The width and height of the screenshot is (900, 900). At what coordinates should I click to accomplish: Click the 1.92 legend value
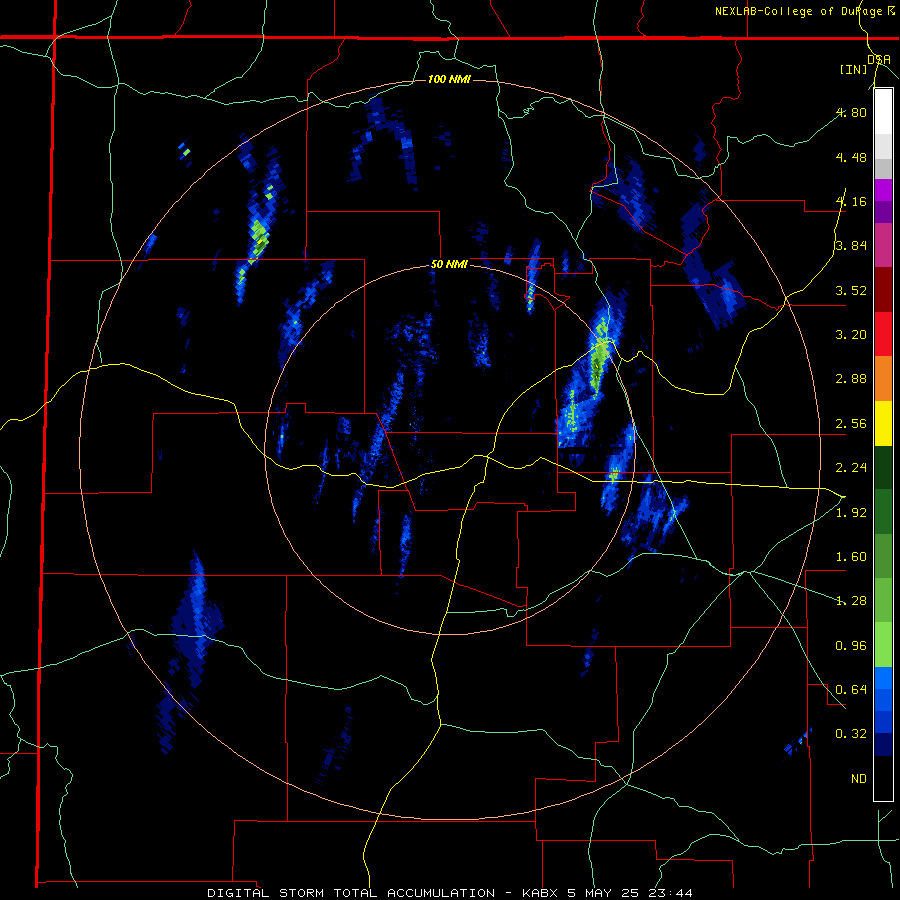pos(851,513)
